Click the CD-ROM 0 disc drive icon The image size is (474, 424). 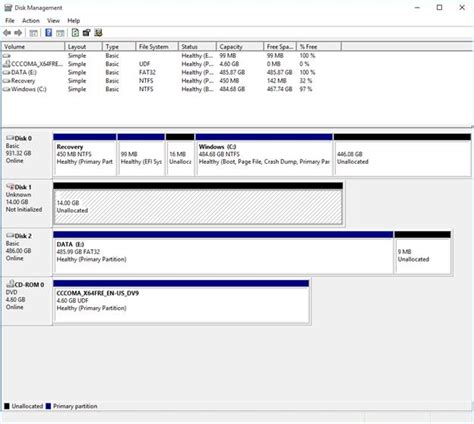pos(10,284)
